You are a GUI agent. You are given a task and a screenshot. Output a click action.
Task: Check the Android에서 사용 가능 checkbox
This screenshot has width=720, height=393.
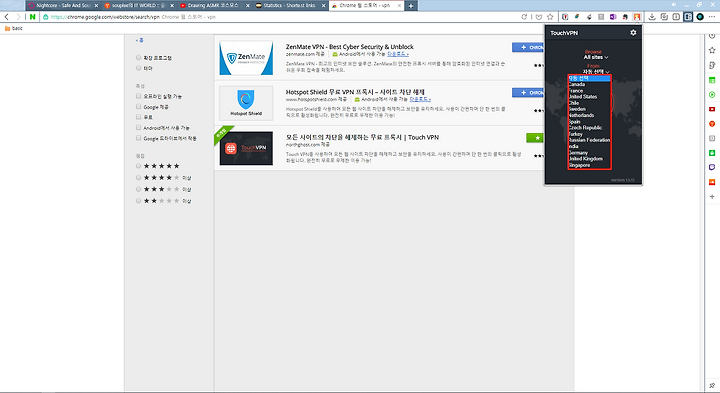pyautogui.click(x=138, y=128)
